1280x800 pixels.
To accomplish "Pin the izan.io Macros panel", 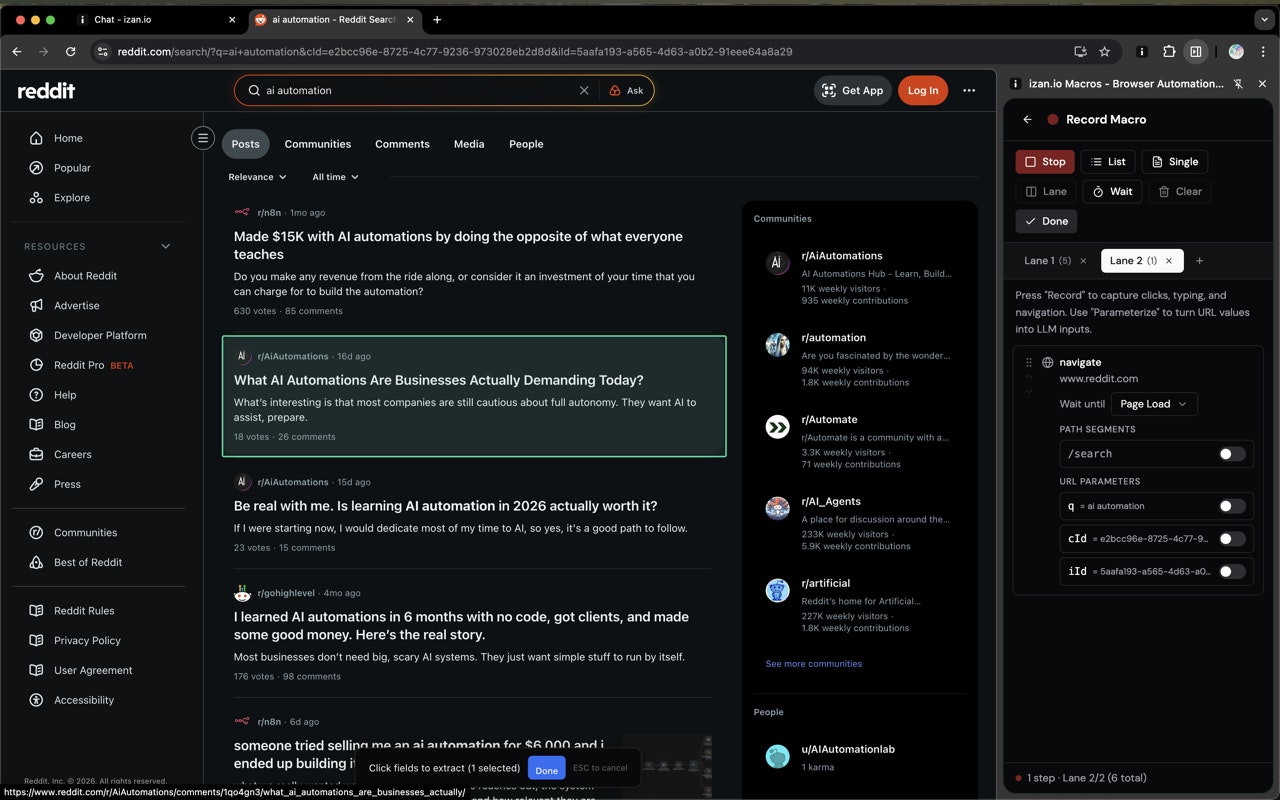I will pos(1238,84).
